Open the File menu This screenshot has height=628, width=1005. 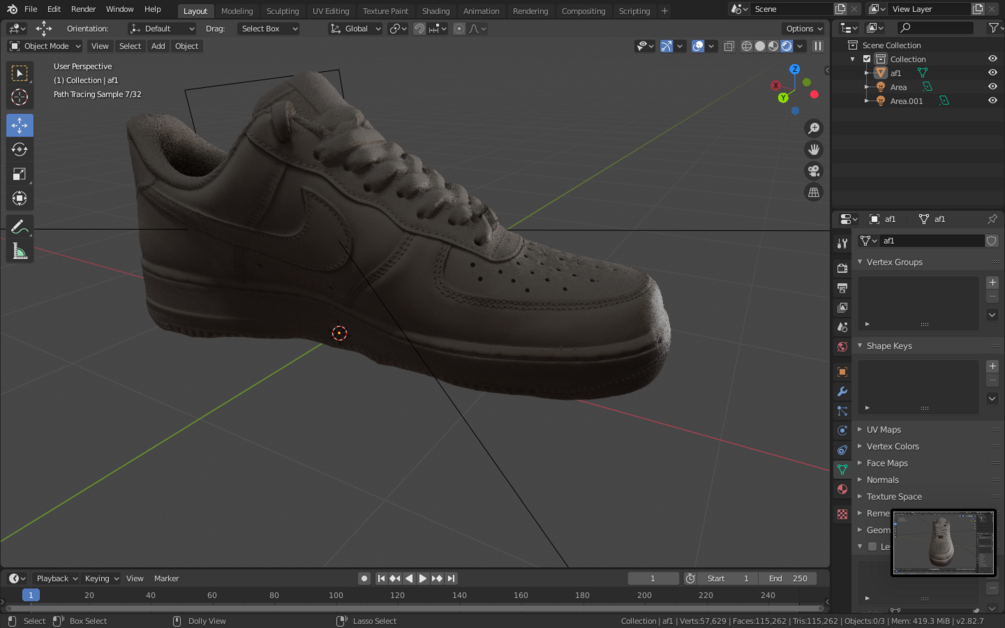pyautogui.click(x=30, y=9)
